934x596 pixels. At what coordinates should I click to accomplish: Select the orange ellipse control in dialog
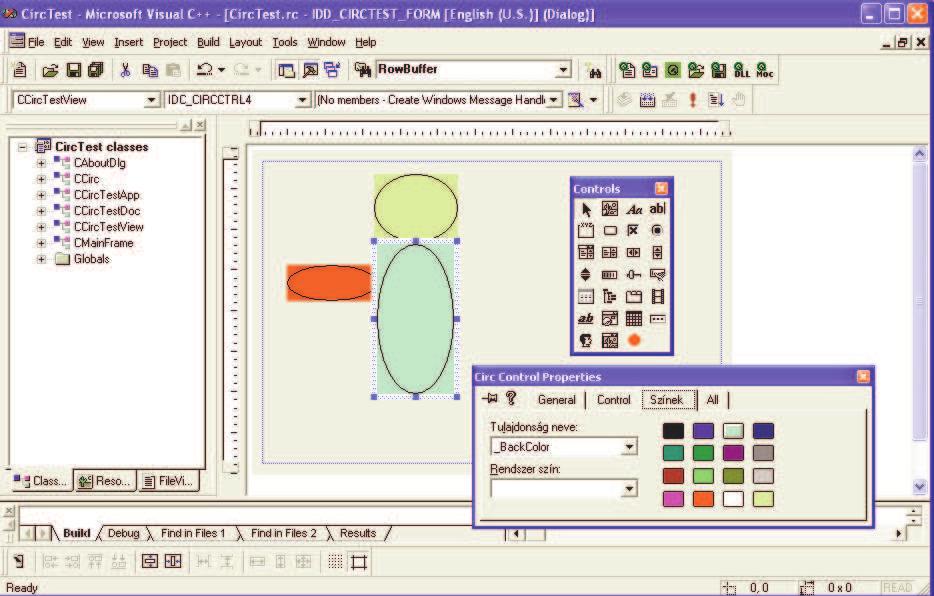tap(329, 283)
